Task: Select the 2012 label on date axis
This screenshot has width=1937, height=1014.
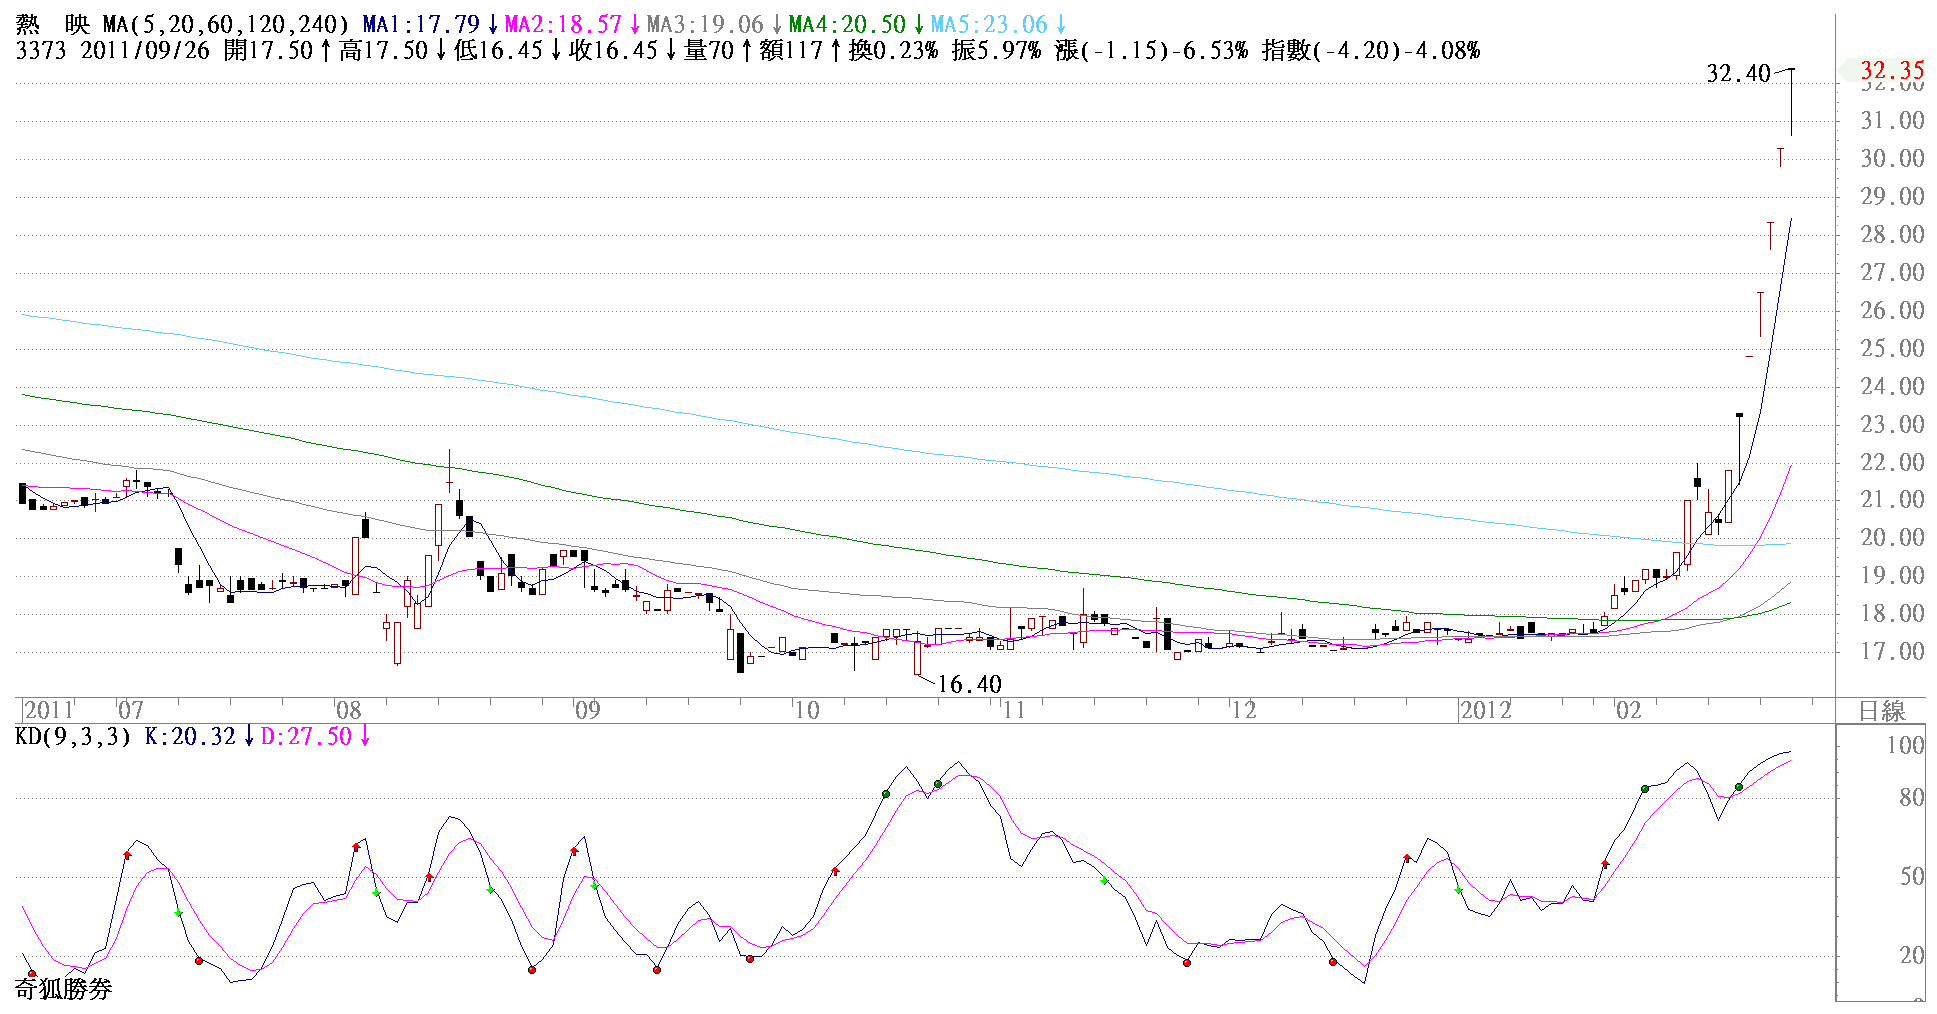Action: (1485, 711)
